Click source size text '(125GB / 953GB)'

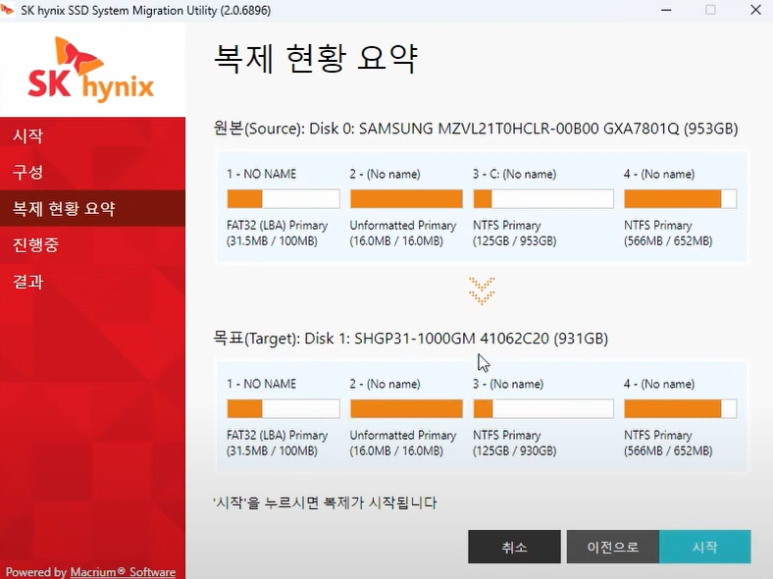pos(514,241)
